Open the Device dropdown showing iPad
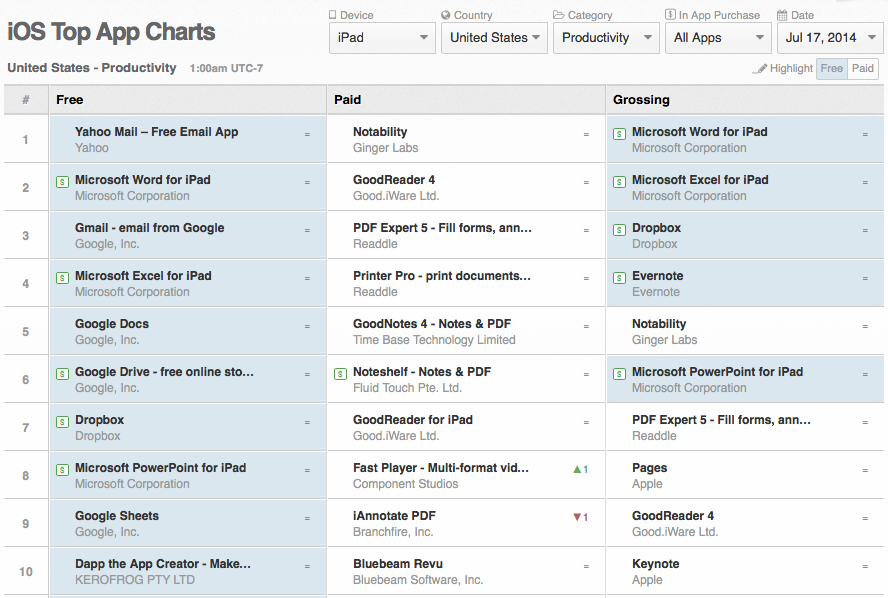 [382, 38]
